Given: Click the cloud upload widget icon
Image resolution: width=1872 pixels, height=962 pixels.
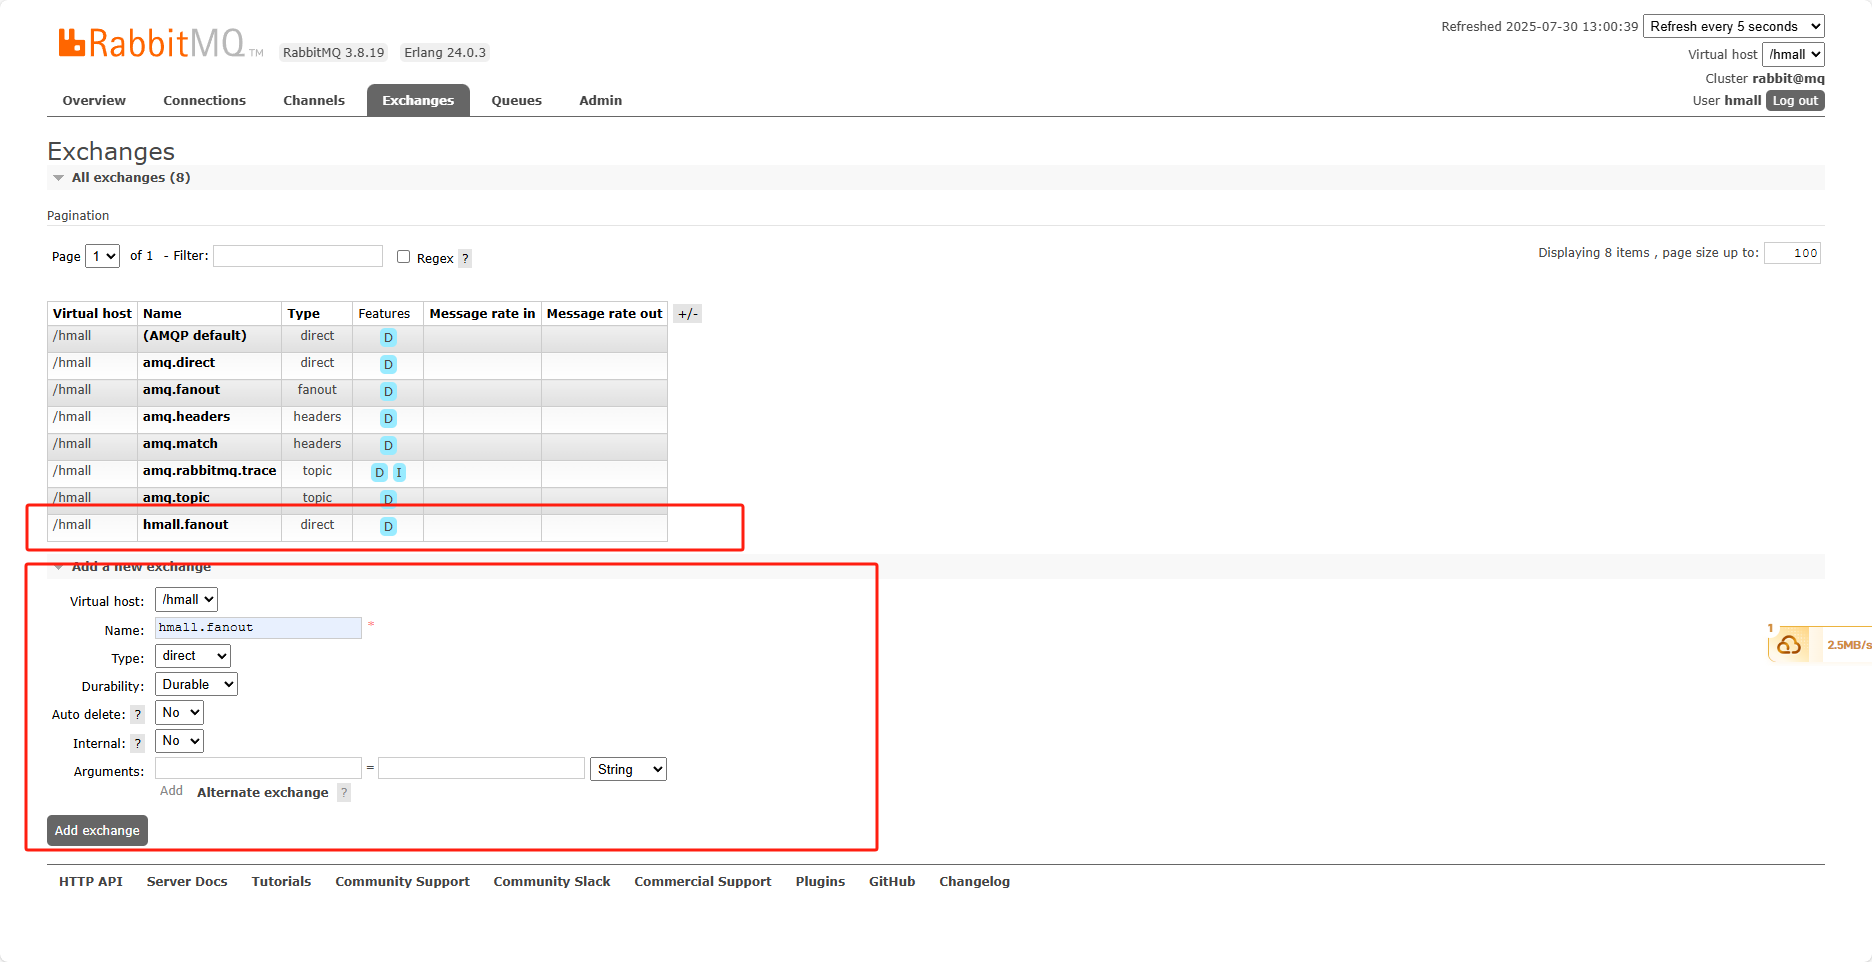Looking at the screenshot, I should pos(1789,645).
